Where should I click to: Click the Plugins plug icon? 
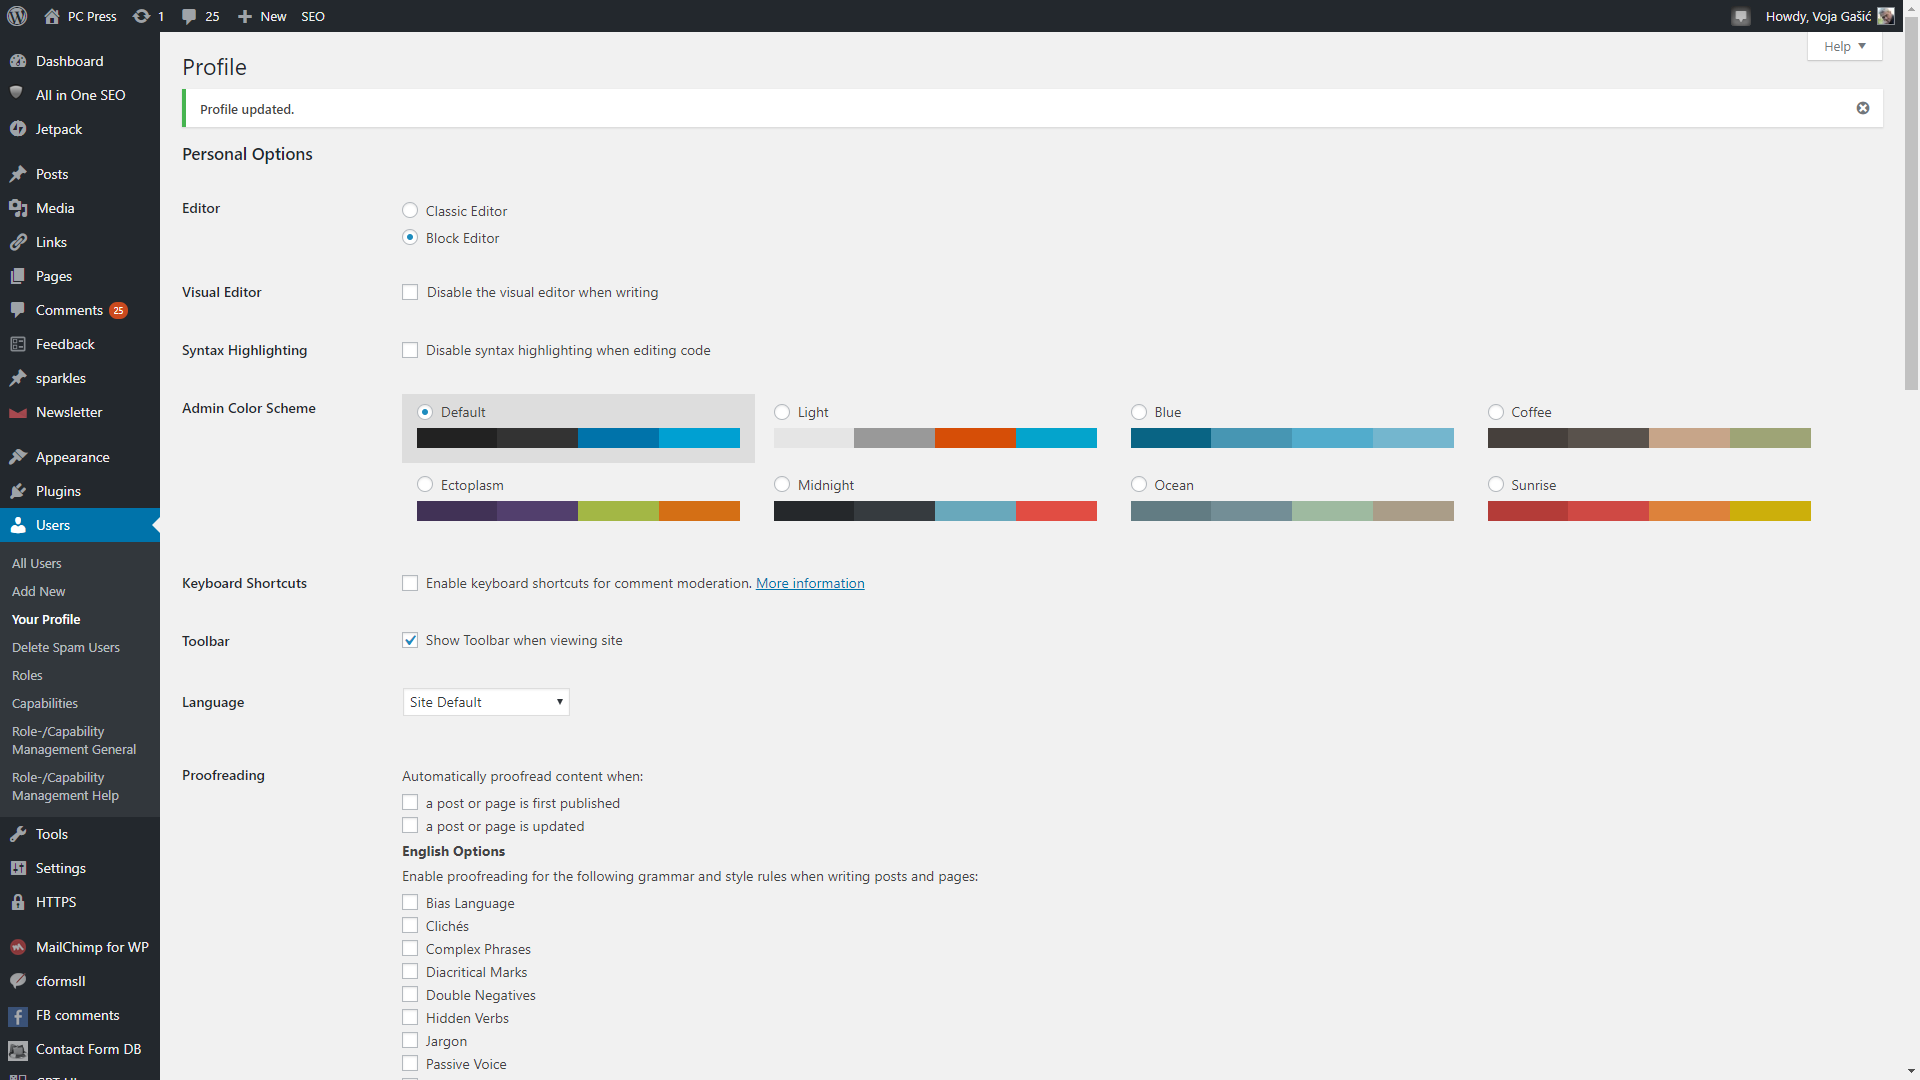tap(18, 491)
